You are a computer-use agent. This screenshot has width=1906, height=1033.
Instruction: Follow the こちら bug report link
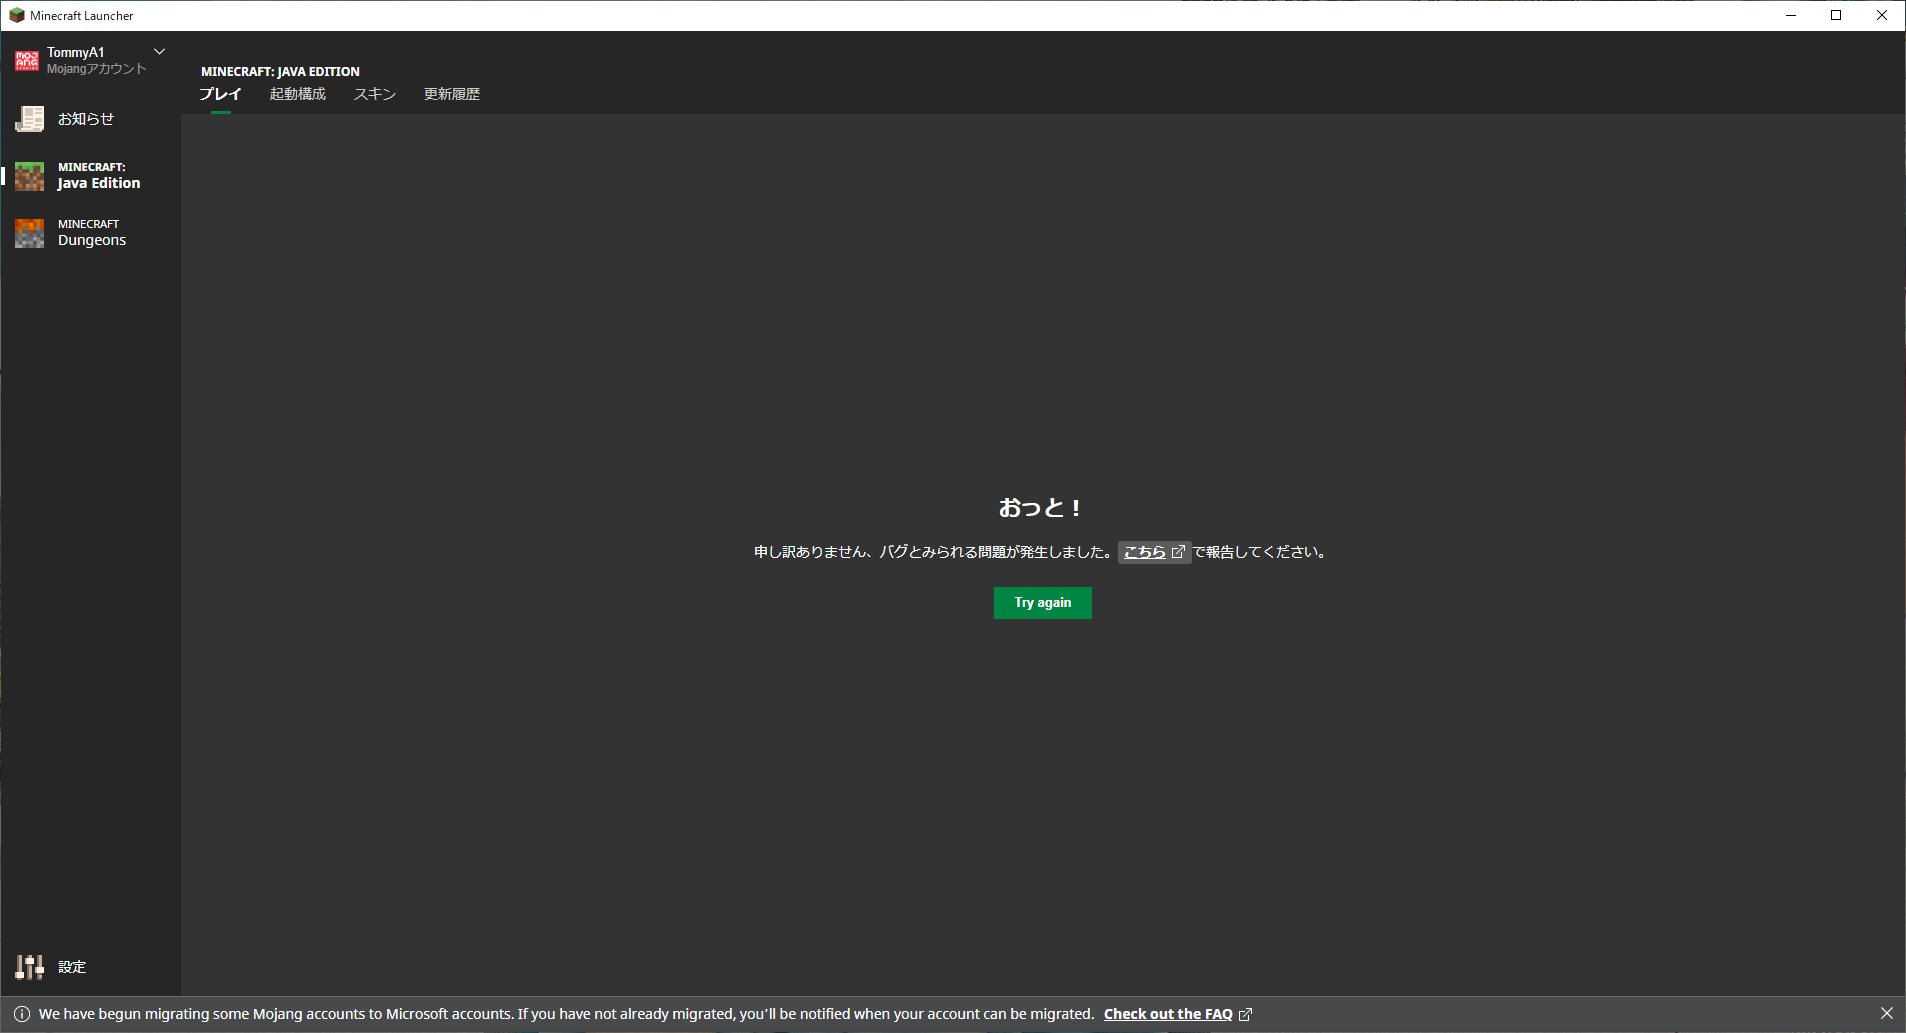(1154, 552)
